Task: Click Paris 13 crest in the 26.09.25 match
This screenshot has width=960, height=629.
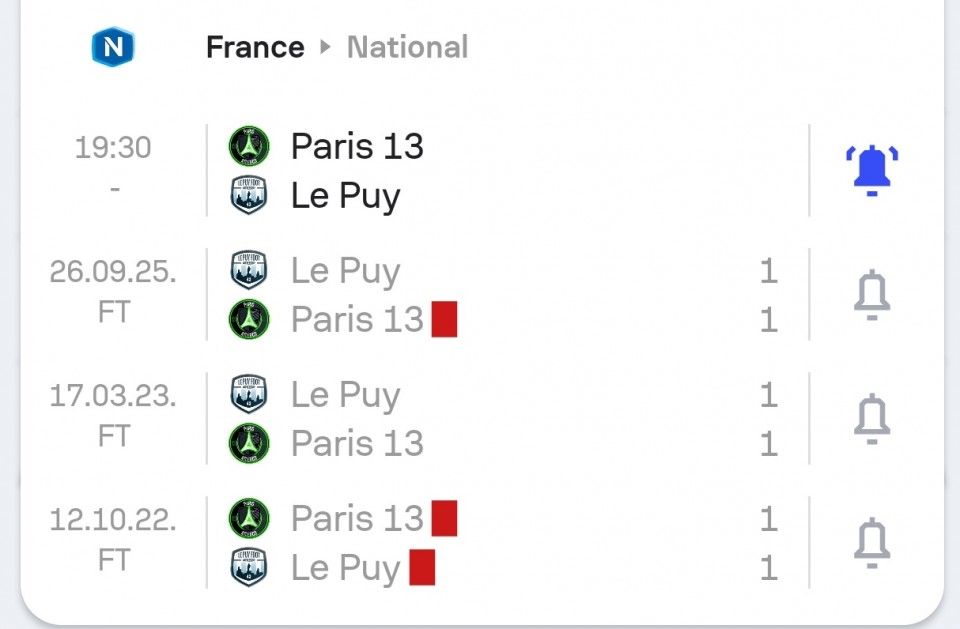Action: pyautogui.click(x=249, y=320)
